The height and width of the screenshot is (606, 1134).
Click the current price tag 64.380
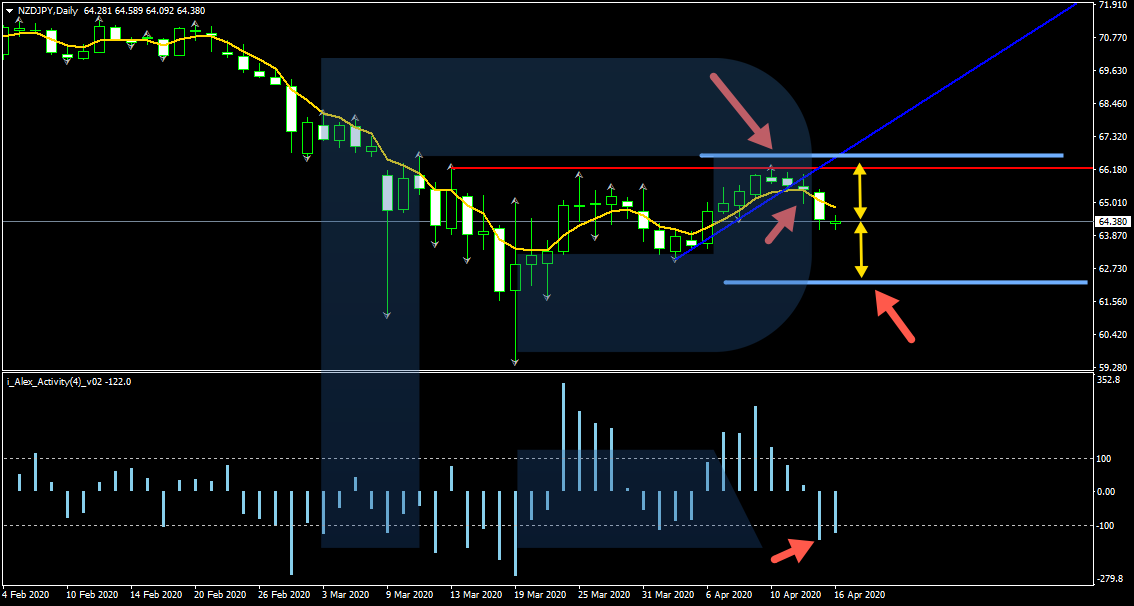click(1111, 221)
